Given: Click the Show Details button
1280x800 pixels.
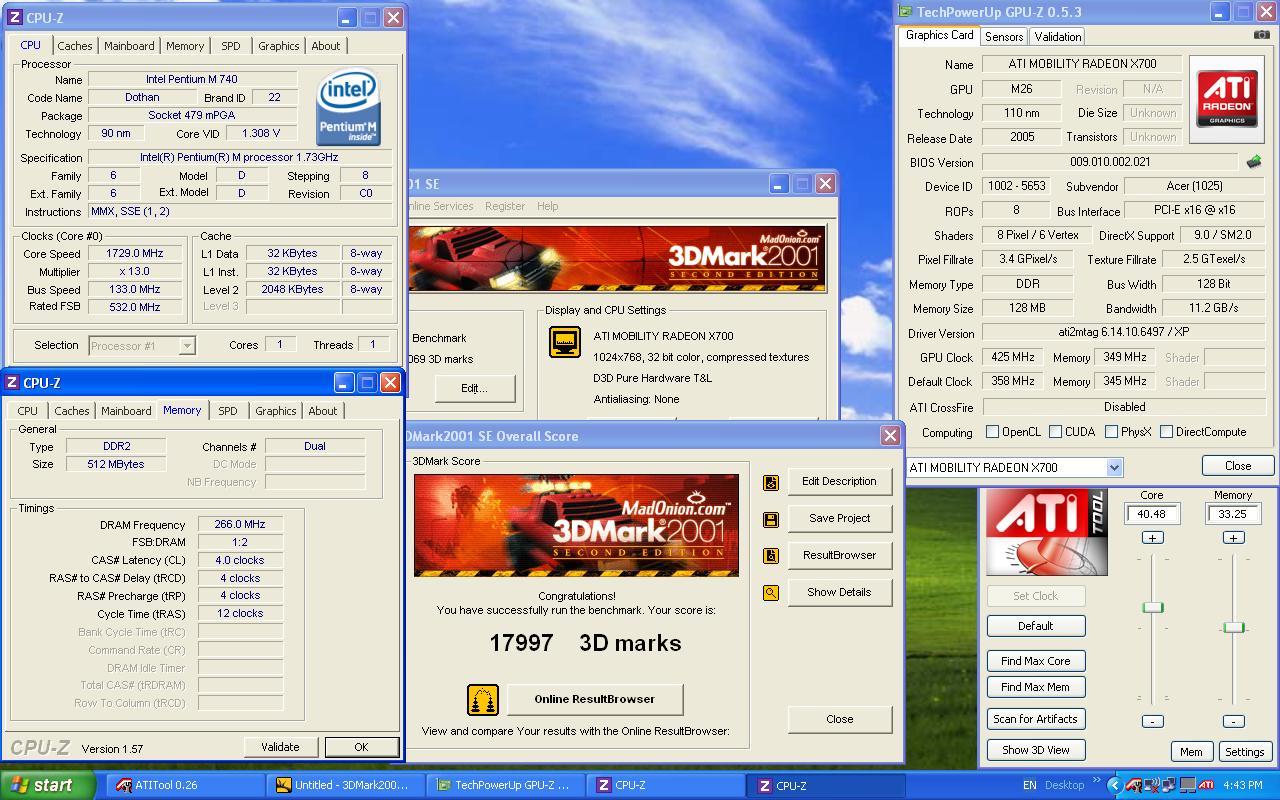Looking at the screenshot, I should click(x=839, y=592).
